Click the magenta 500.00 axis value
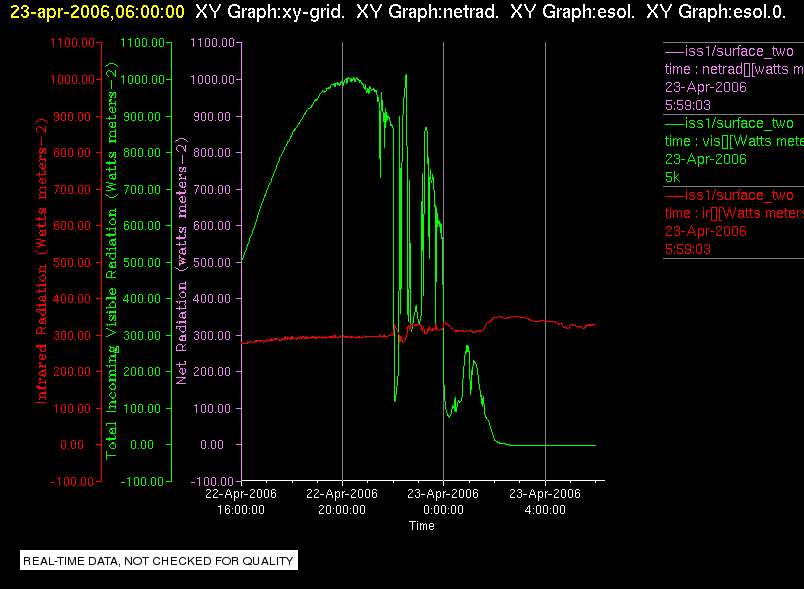804x589 pixels. 212,262
